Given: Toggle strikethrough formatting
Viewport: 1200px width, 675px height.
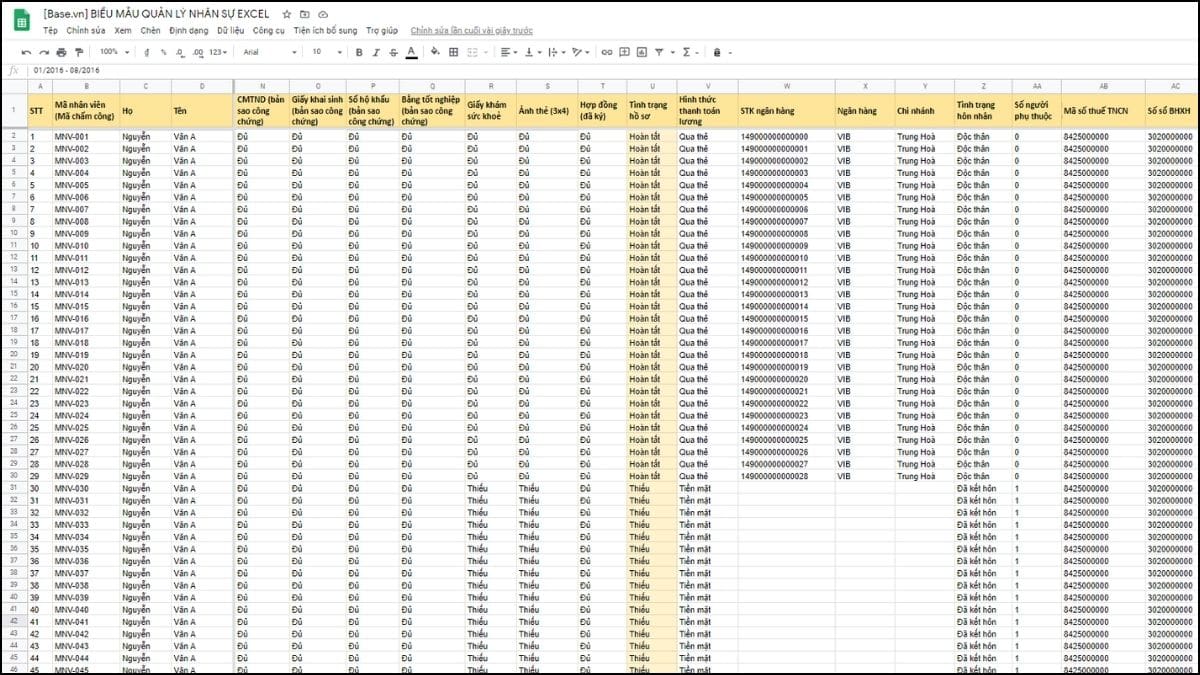Looking at the screenshot, I should [392, 52].
